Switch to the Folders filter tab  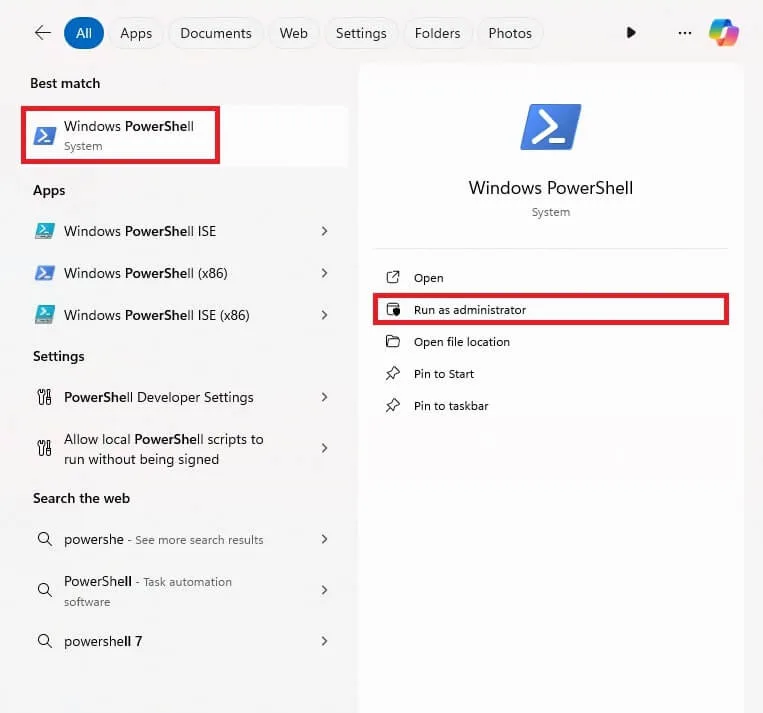point(437,33)
